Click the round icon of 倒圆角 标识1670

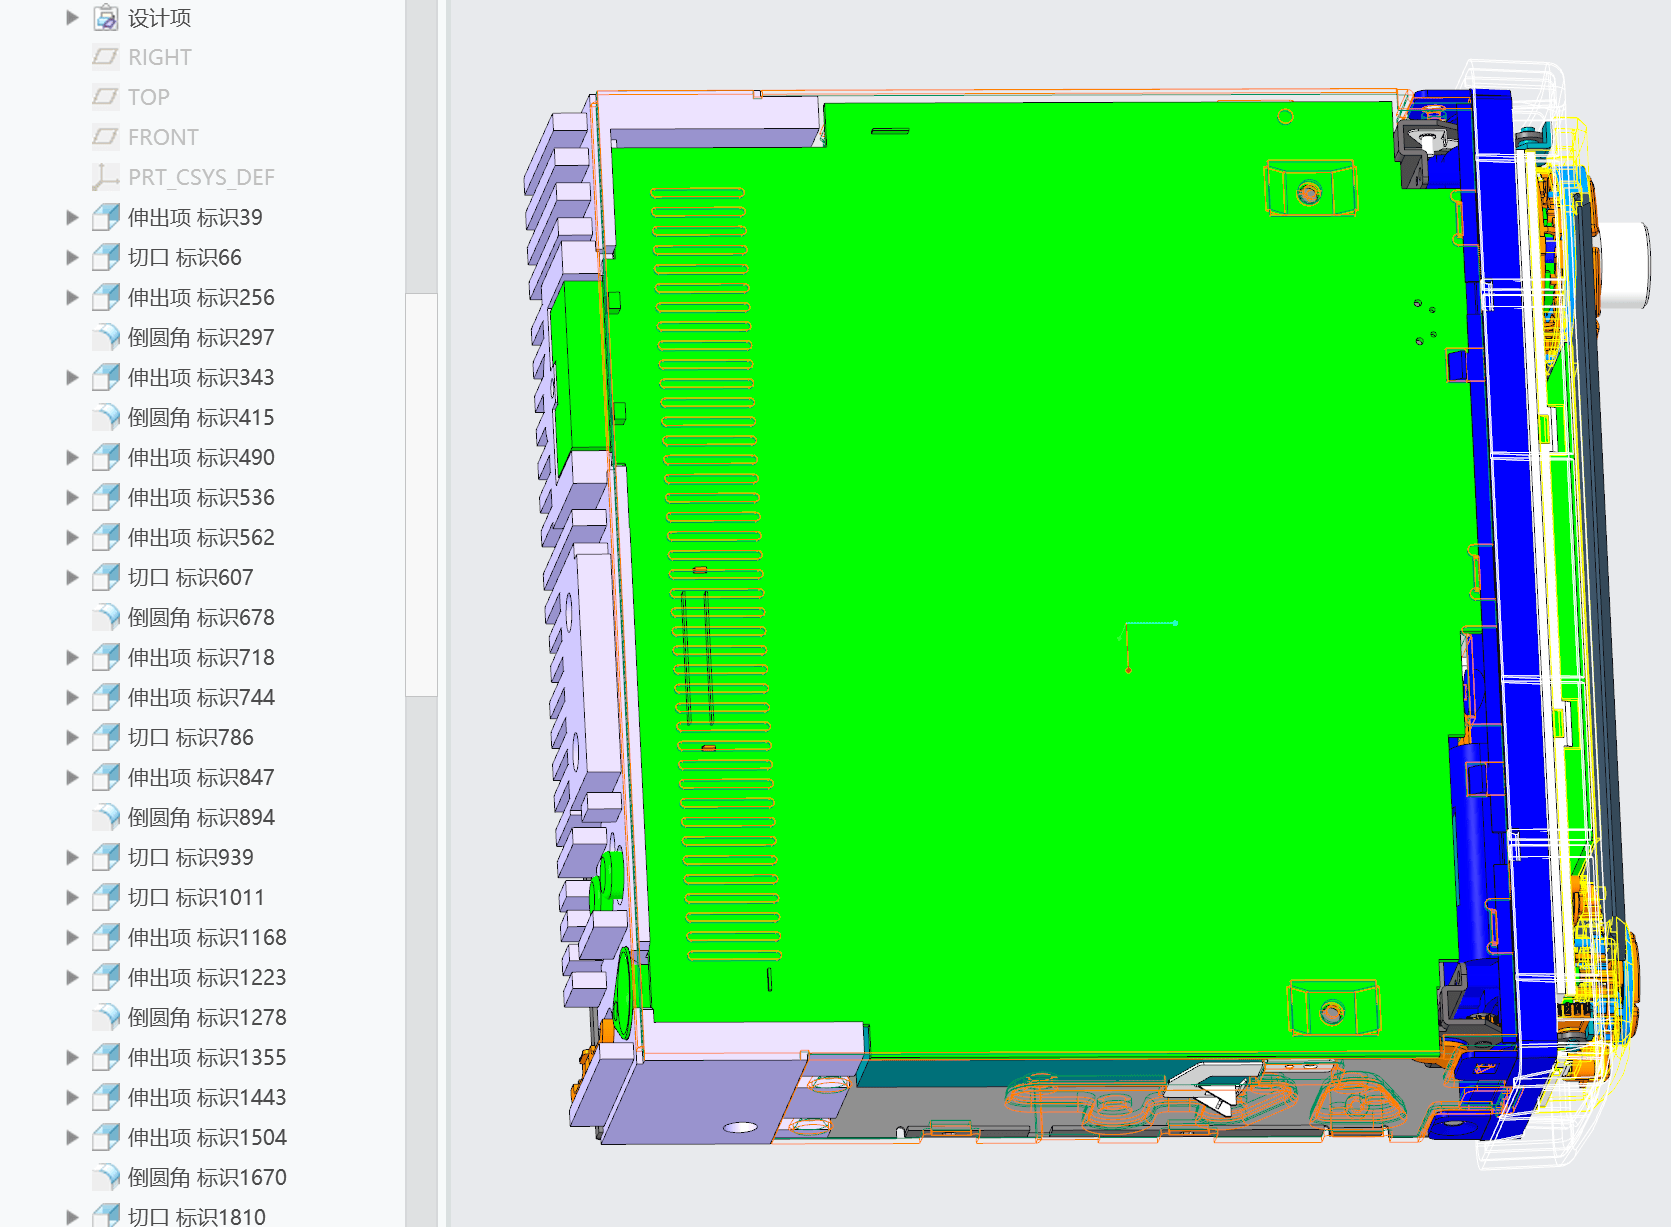coord(106,1177)
